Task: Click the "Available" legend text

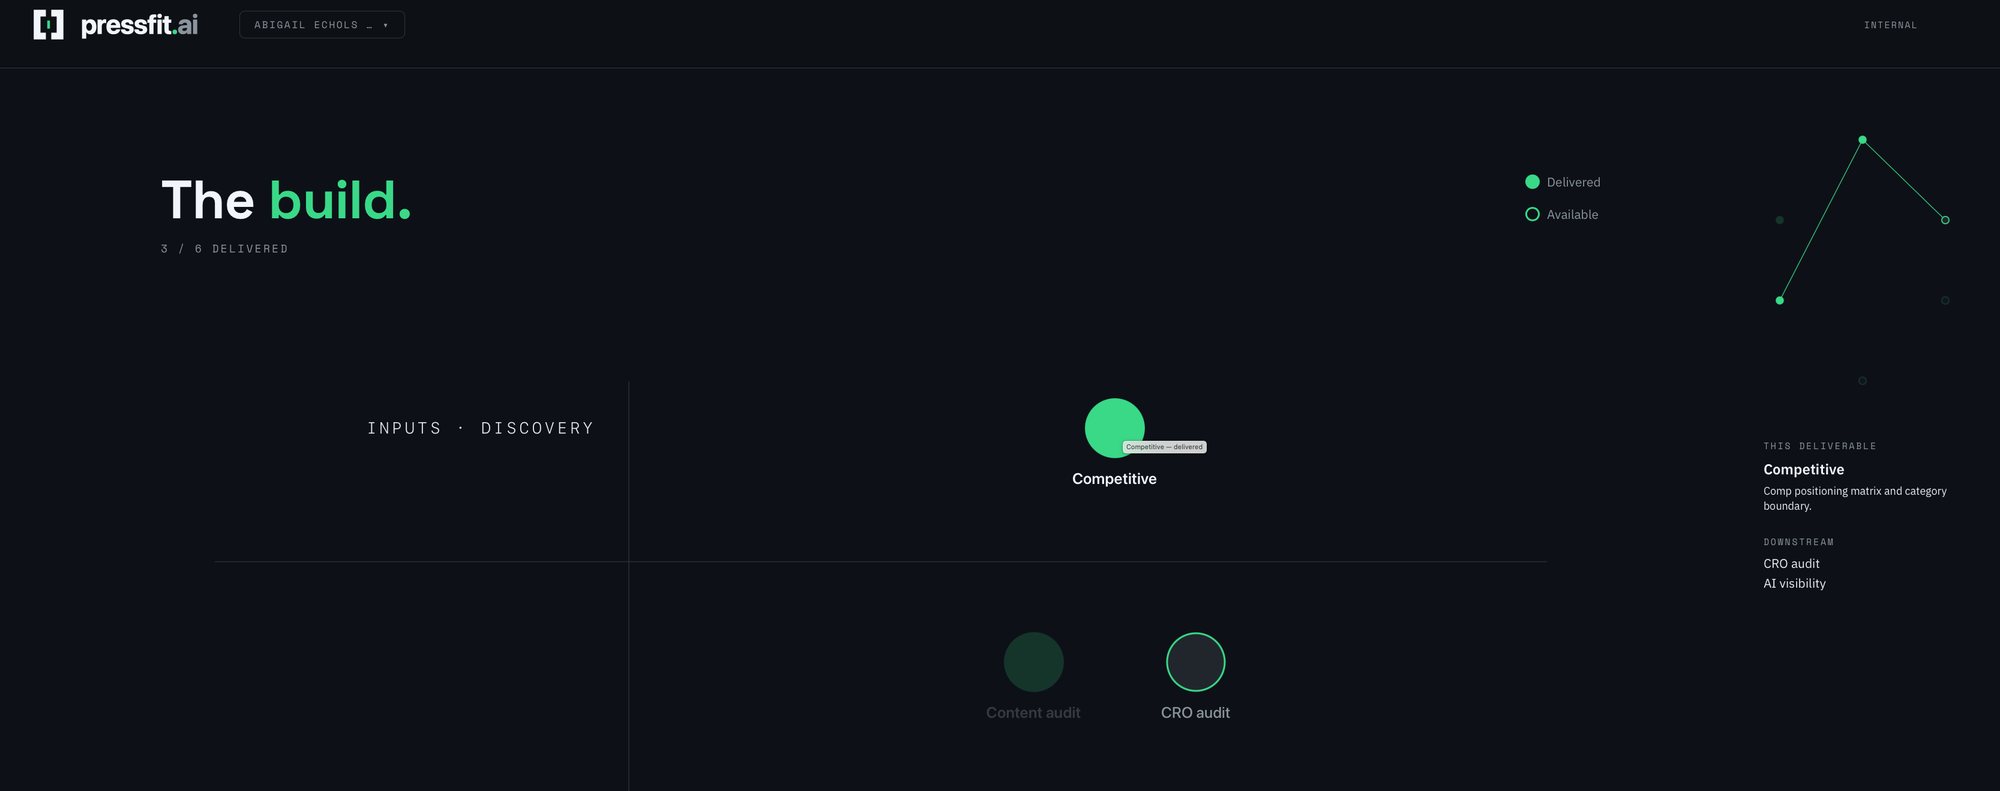Action: pos(1572,214)
